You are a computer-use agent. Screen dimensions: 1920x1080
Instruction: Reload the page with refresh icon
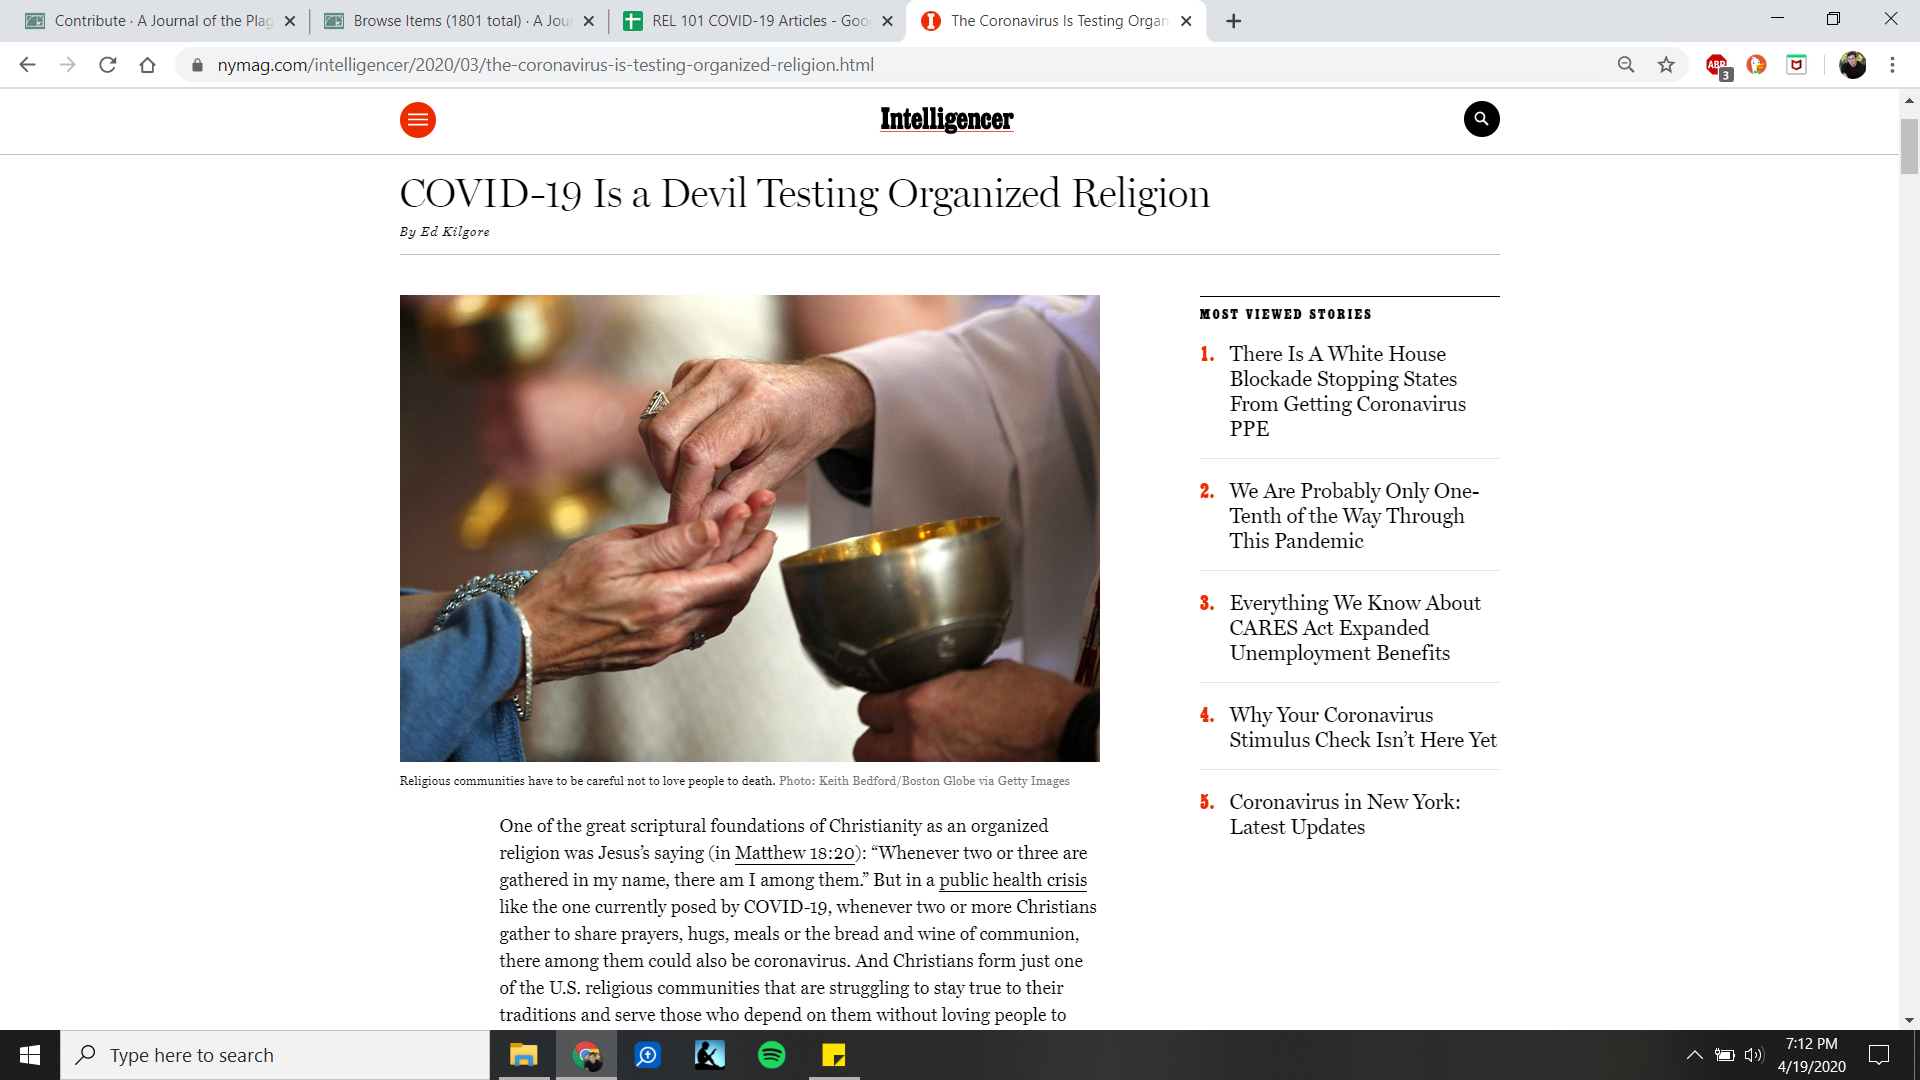(108, 65)
